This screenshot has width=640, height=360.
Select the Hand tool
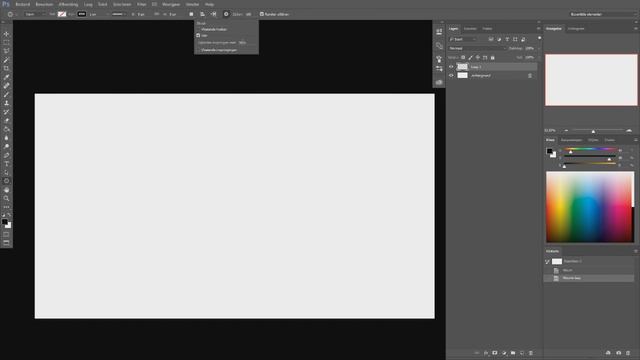pos(6,190)
